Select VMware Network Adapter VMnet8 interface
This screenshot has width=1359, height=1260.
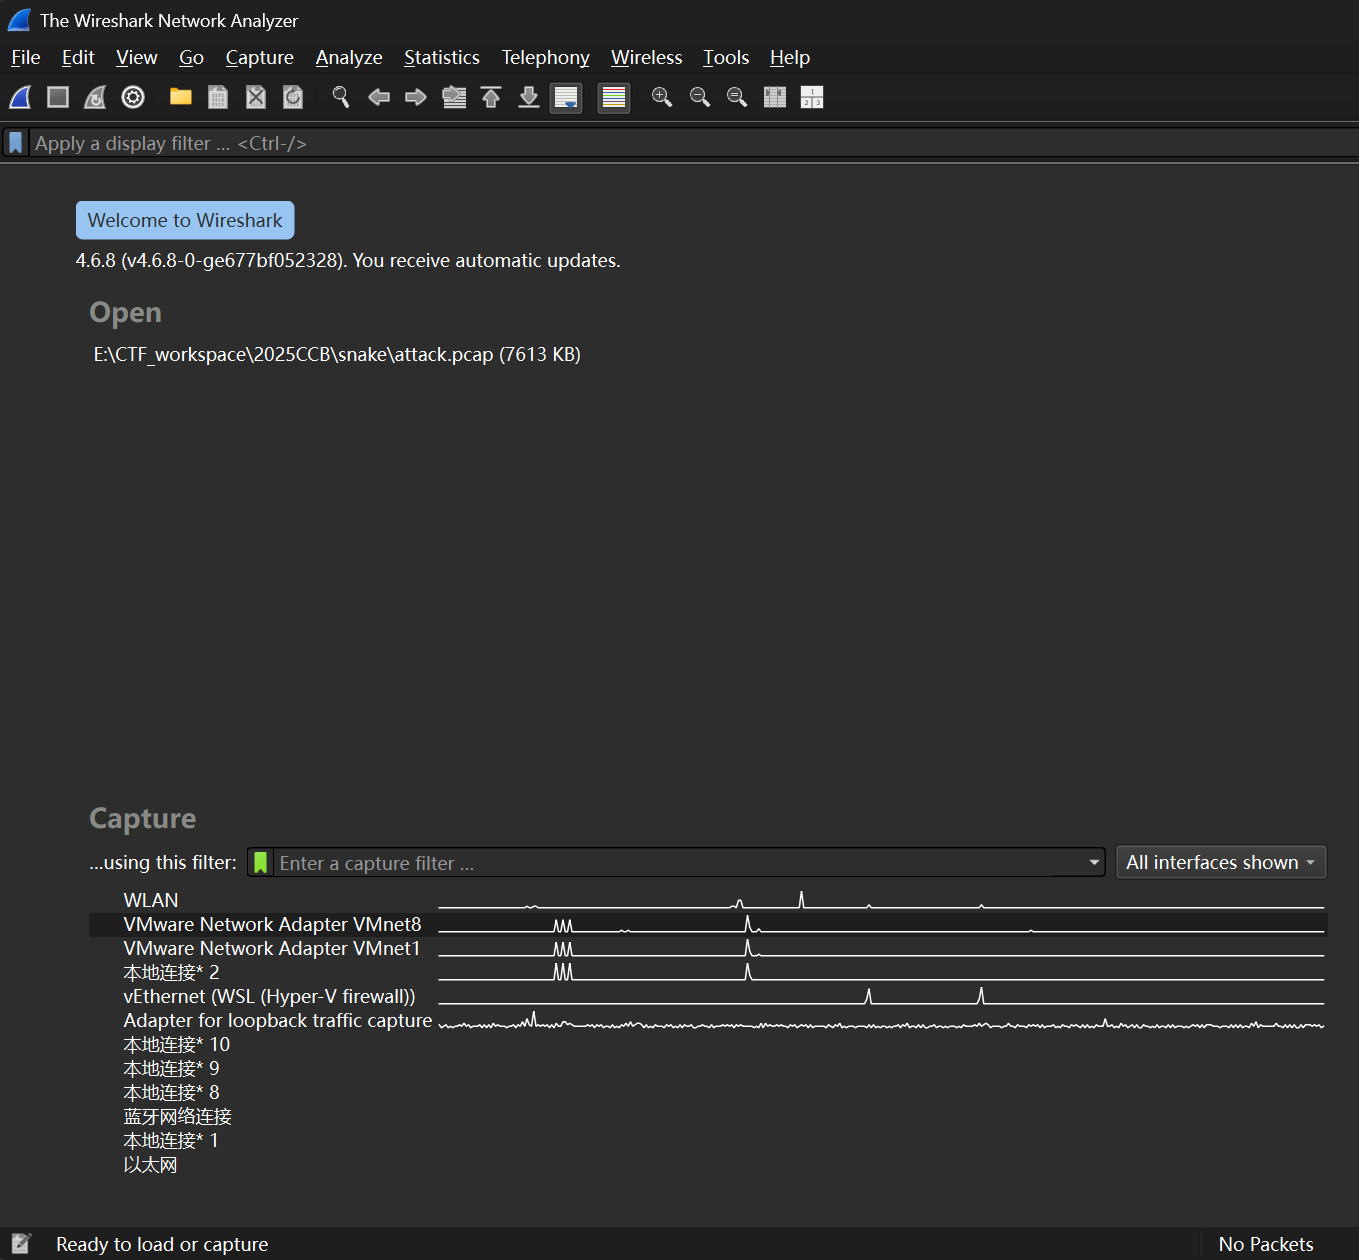708,925
